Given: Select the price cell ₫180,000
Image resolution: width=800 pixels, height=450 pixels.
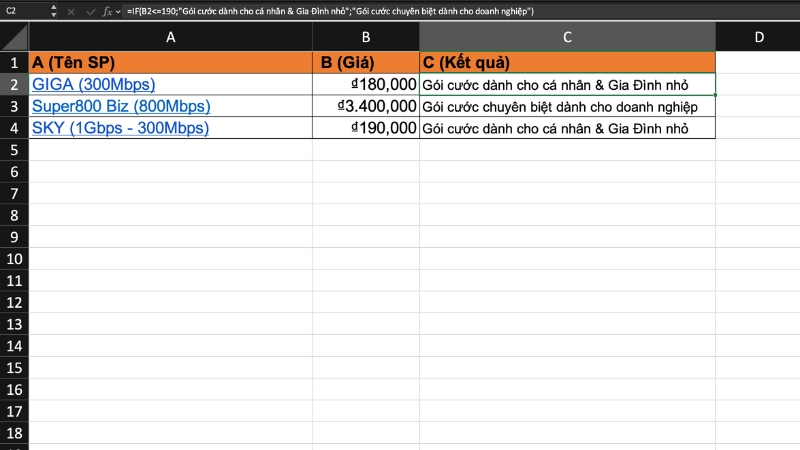Looking at the screenshot, I should (x=366, y=84).
